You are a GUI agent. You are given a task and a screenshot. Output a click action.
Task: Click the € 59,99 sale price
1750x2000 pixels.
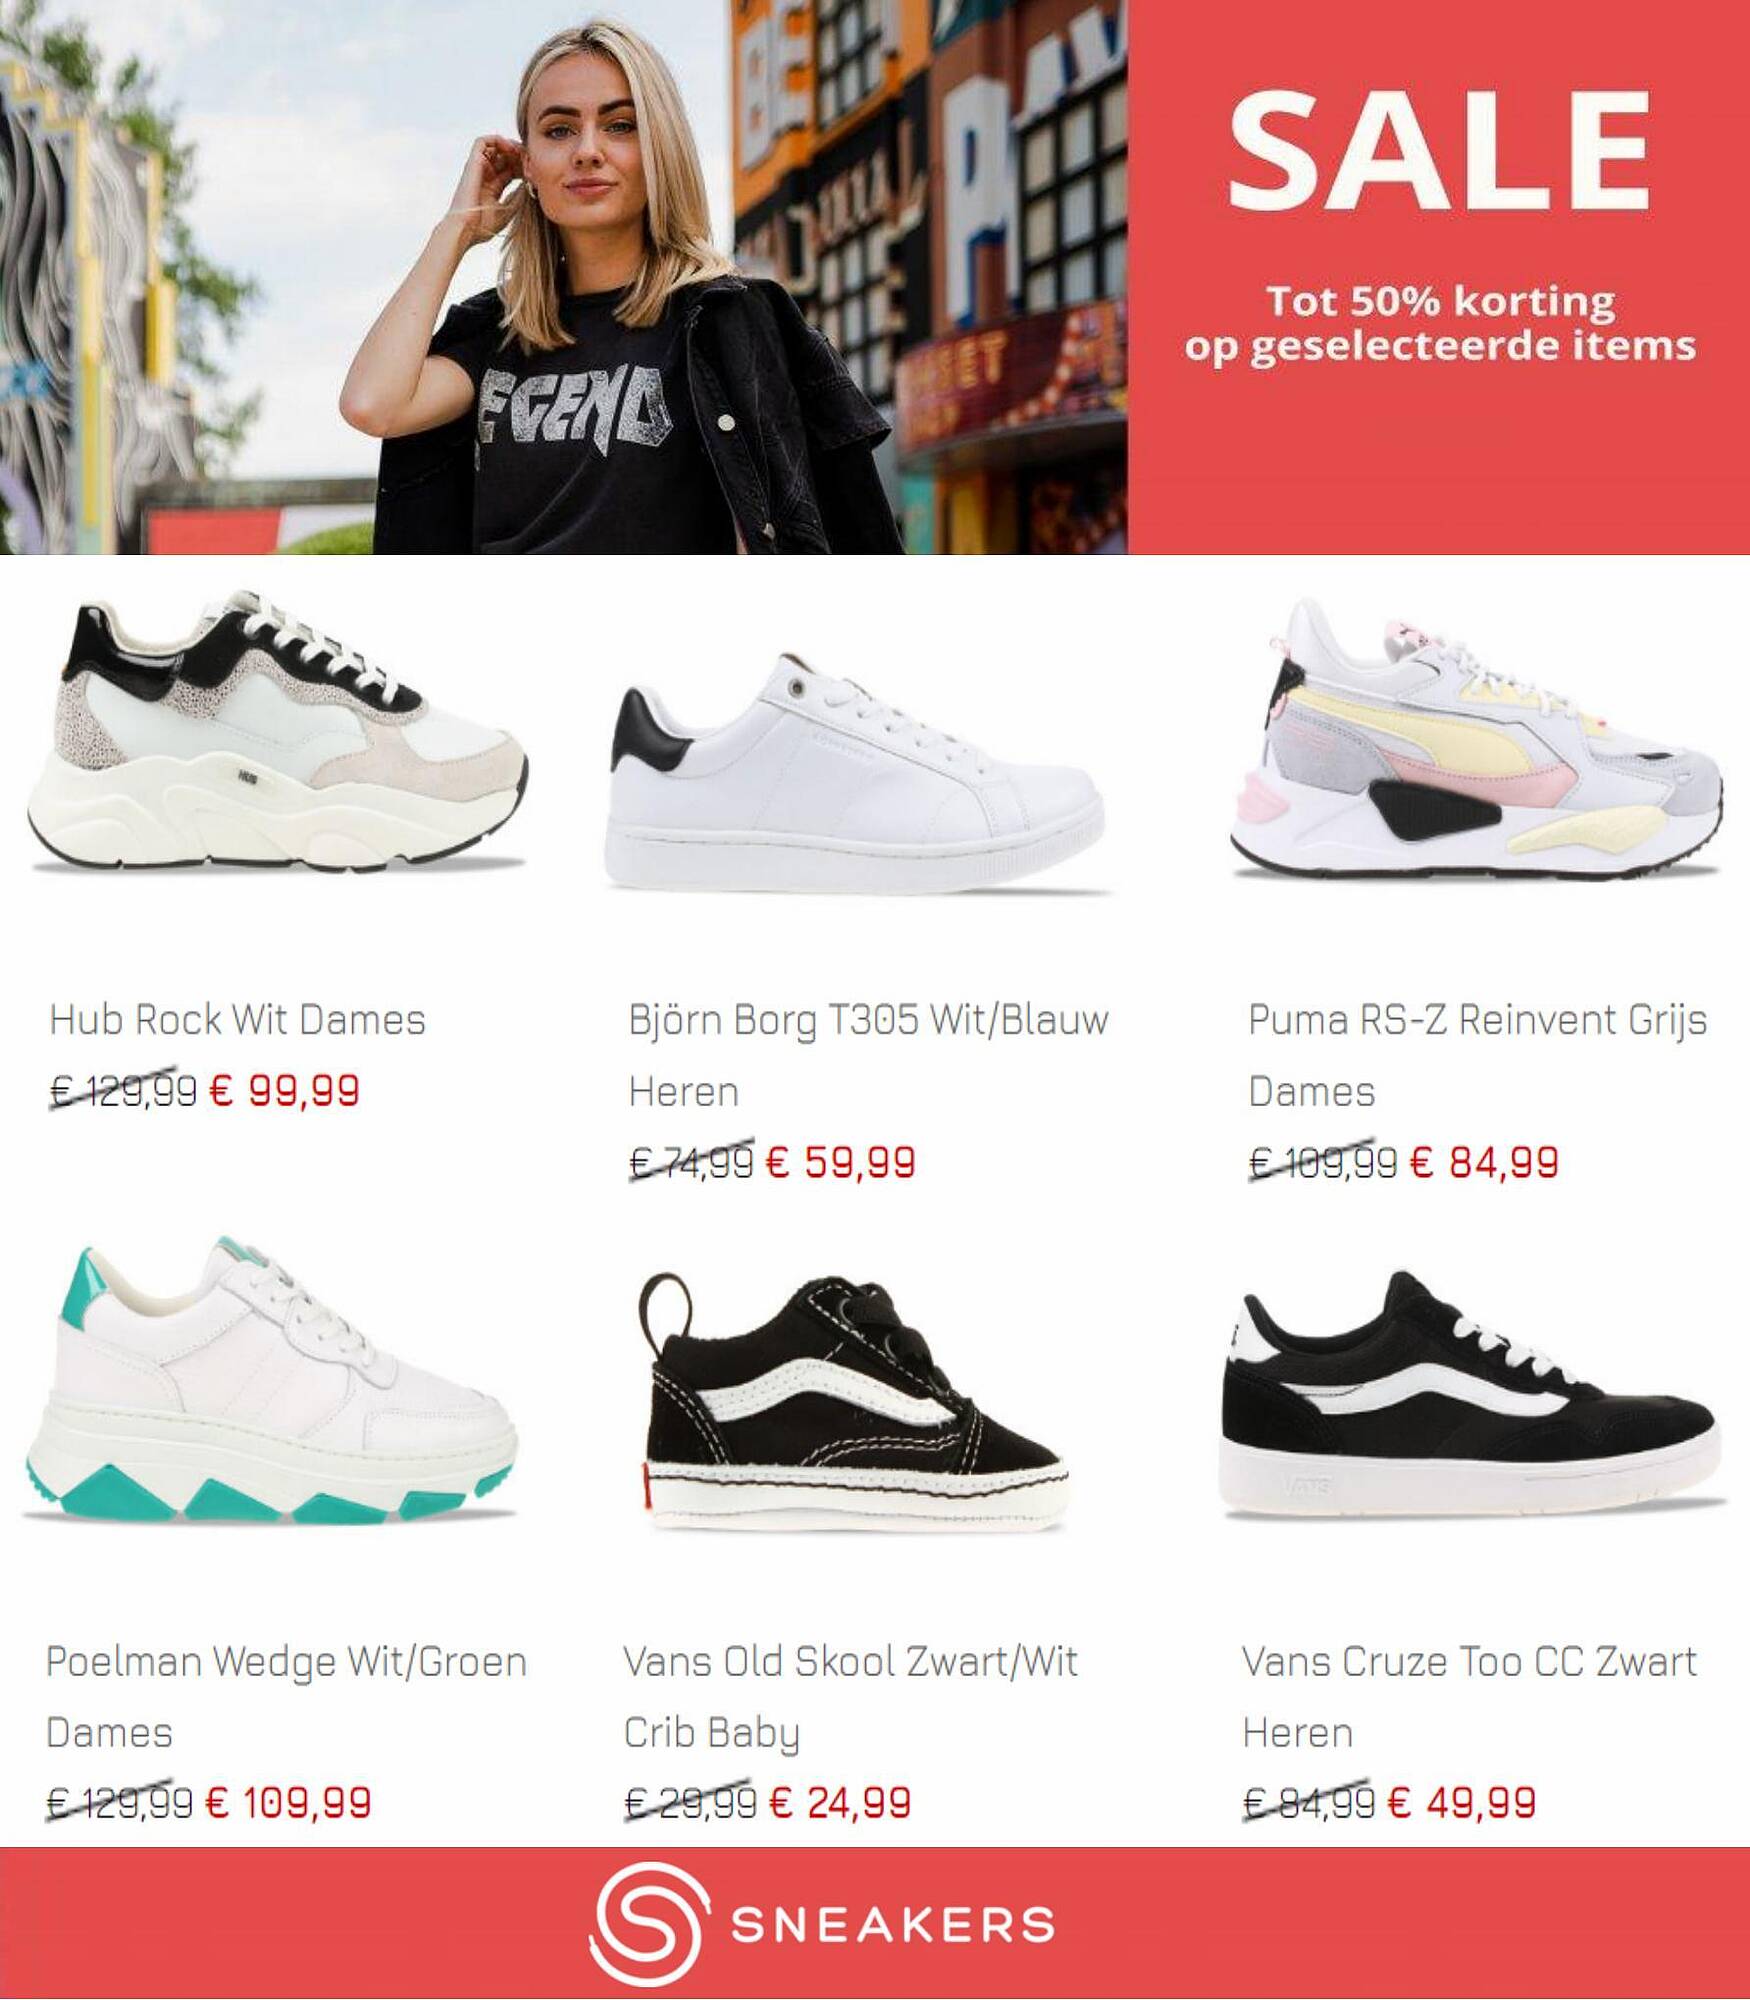coord(840,1162)
